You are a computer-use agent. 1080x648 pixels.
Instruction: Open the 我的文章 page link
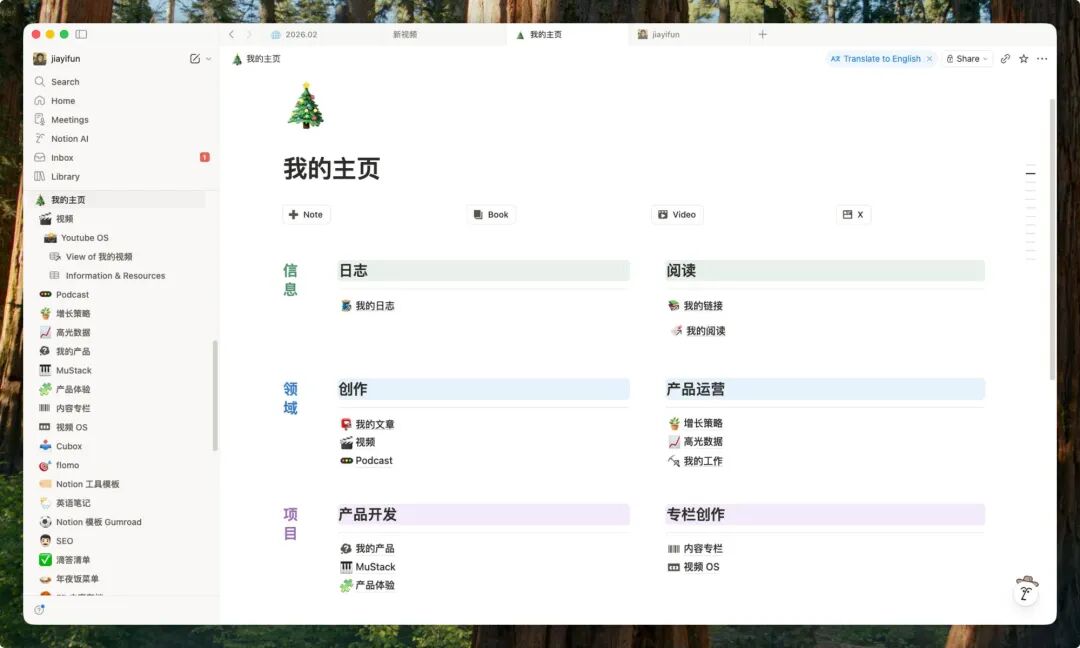[x=368, y=424]
